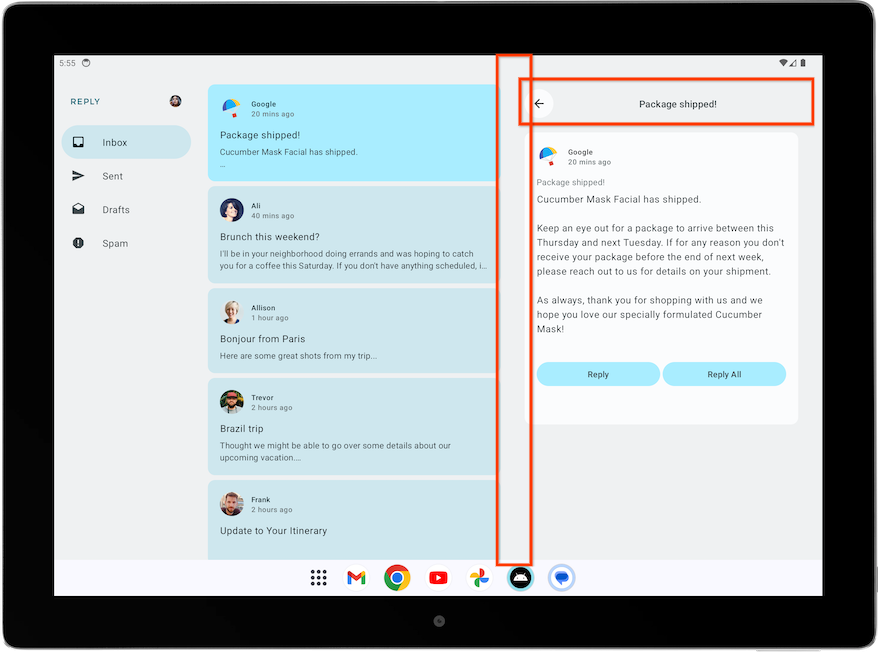Screen dimensions: 878x652
Task: Open the Messages app in taskbar
Action: point(562,577)
